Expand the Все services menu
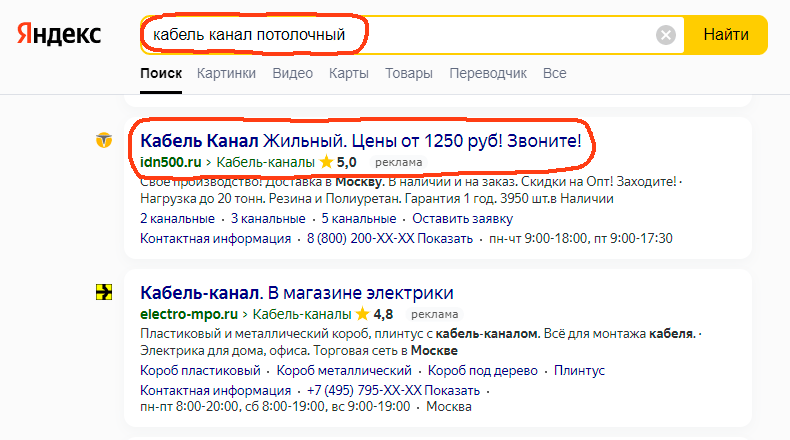Image resolution: width=790 pixels, height=440 pixels. point(554,73)
